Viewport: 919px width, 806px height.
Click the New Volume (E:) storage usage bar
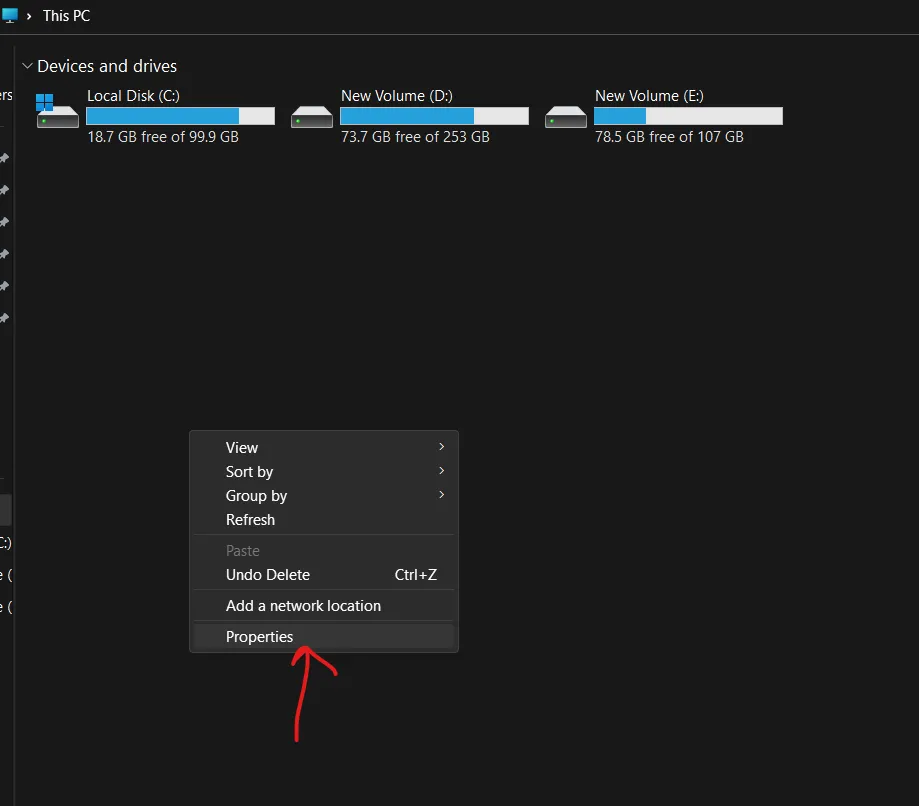[688, 116]
